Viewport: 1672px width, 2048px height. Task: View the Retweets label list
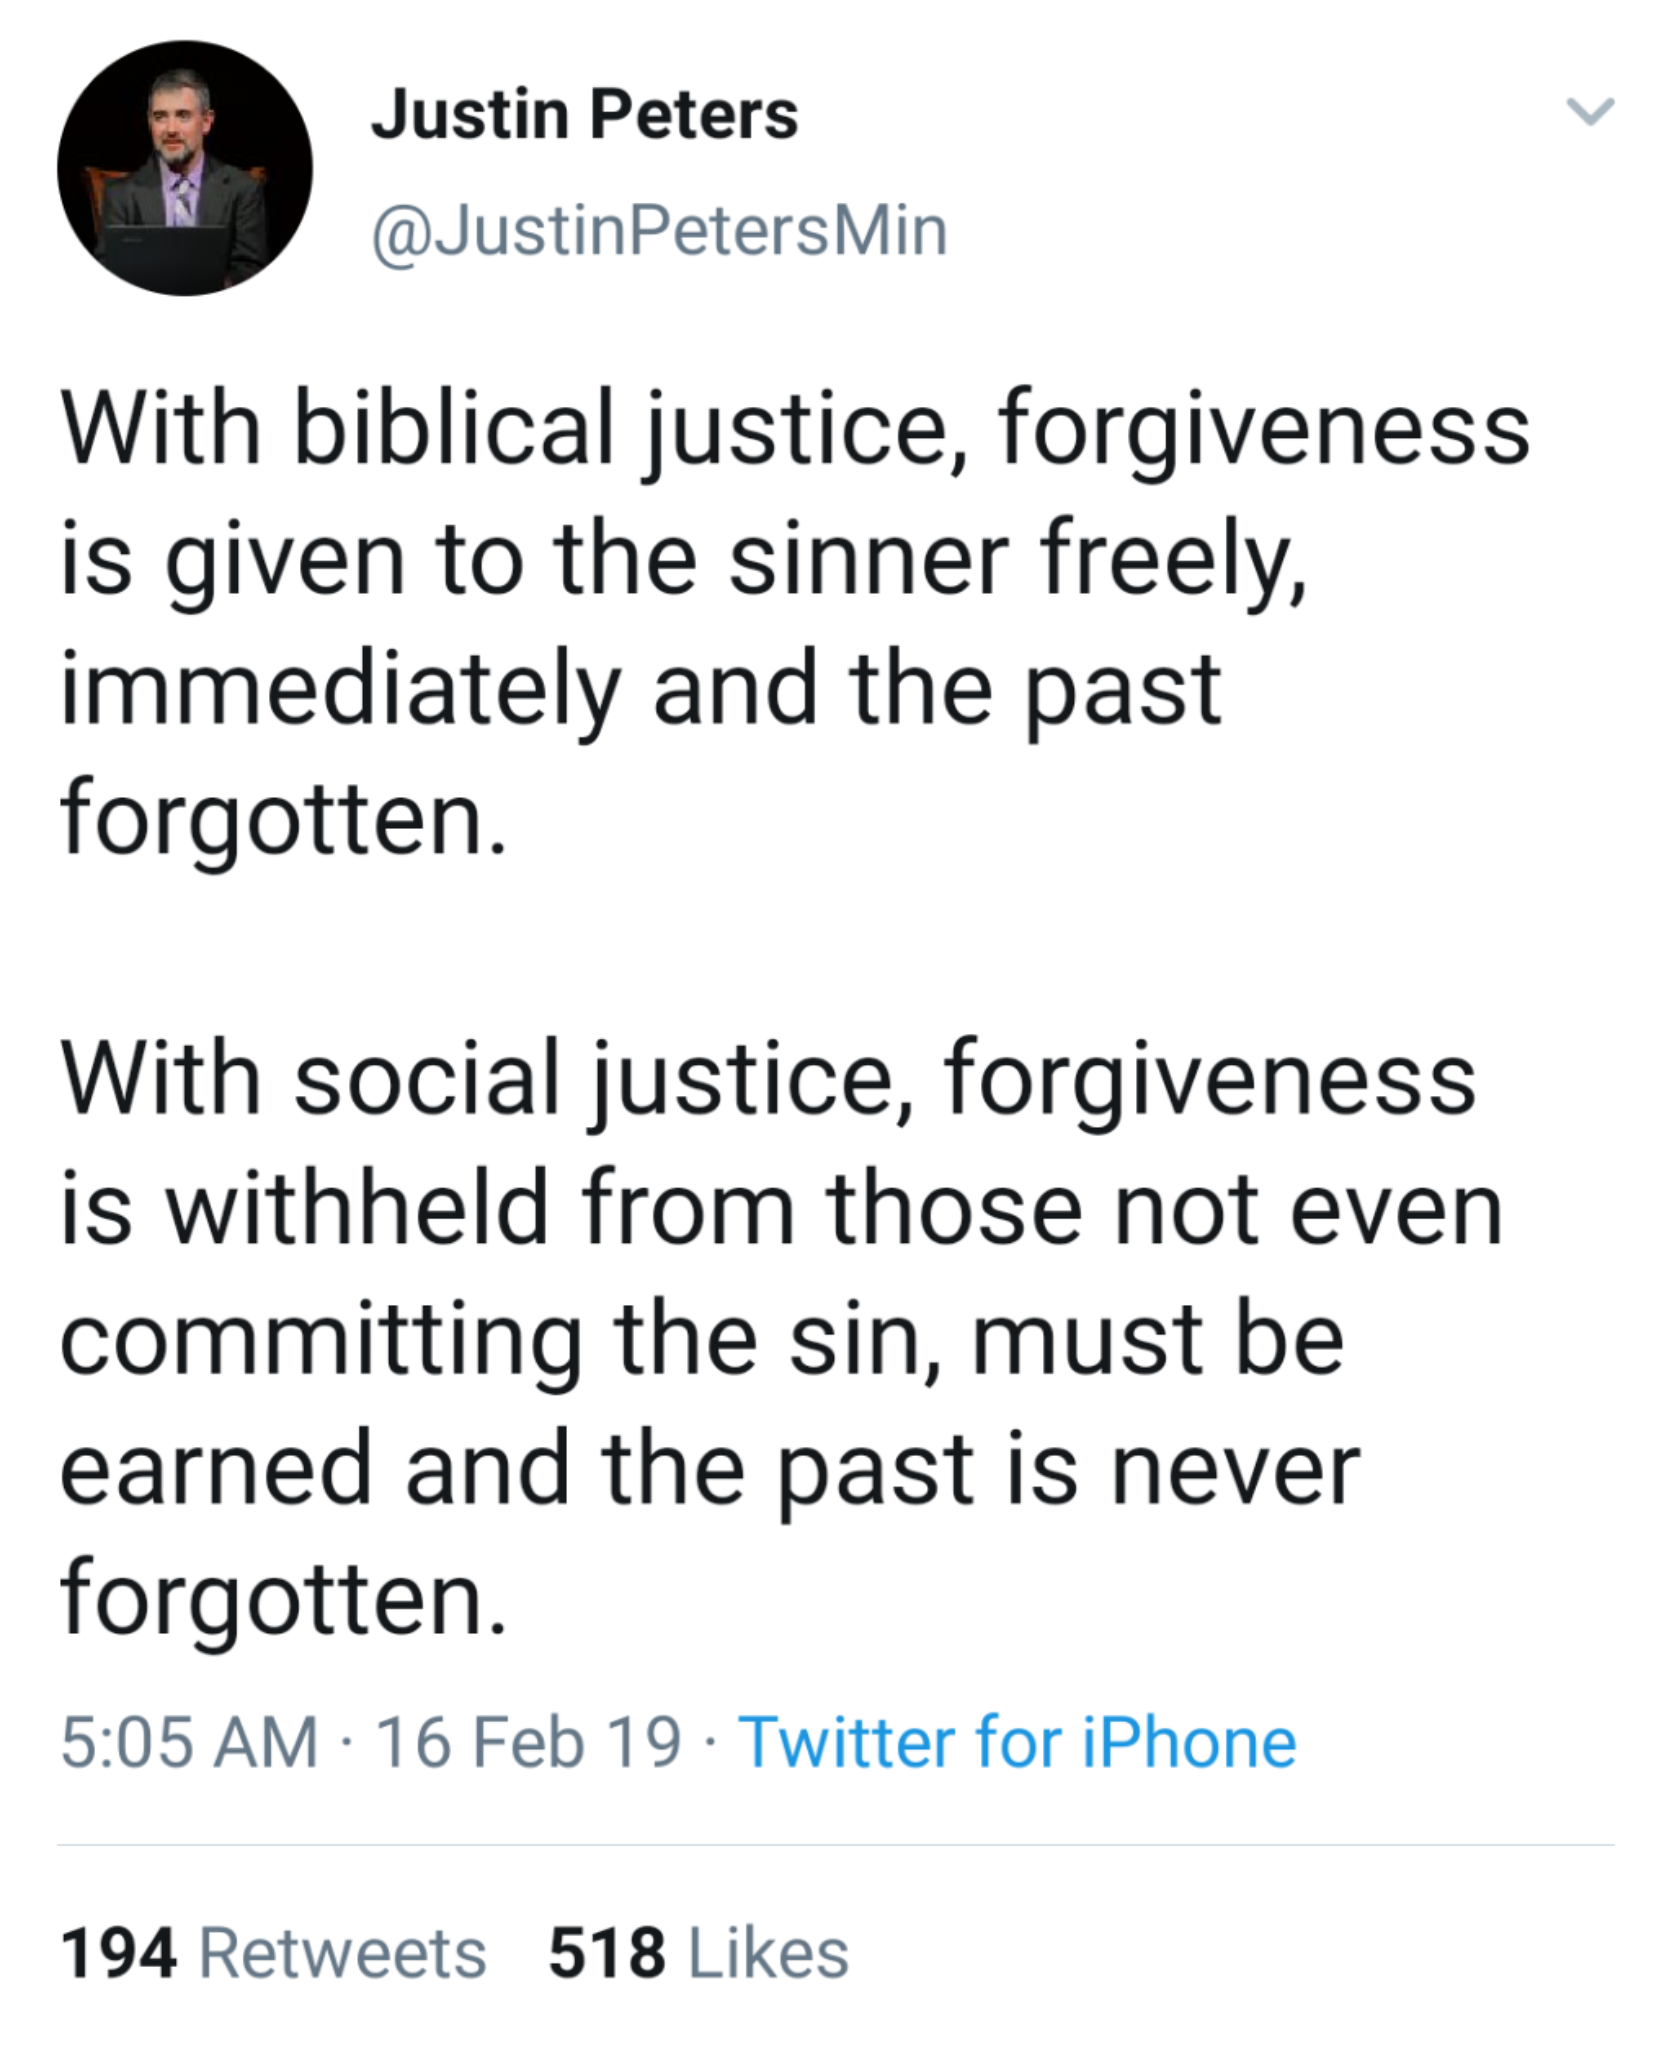pyautogui.click(x=343, y=1953)
